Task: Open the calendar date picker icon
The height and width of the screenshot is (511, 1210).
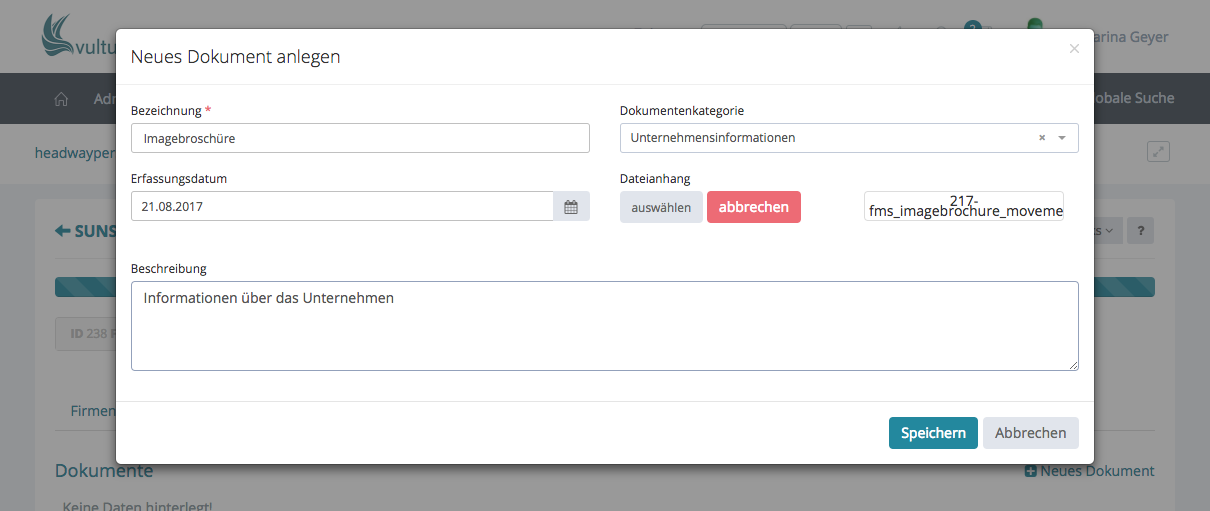Action: point(571,207)
